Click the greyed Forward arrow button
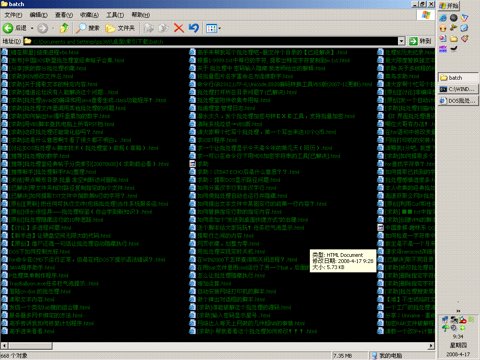Image resolution: width=480 pixels, height=360 pixels. tap(42, 28)
